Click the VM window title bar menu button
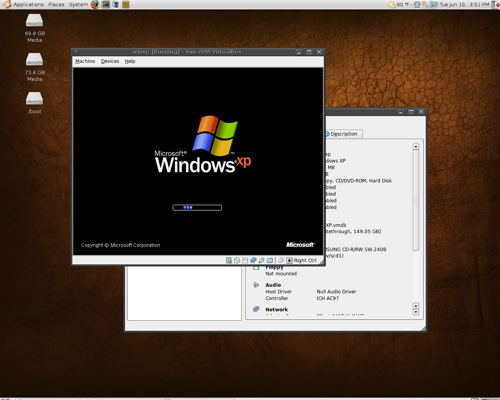 [76, 52]
